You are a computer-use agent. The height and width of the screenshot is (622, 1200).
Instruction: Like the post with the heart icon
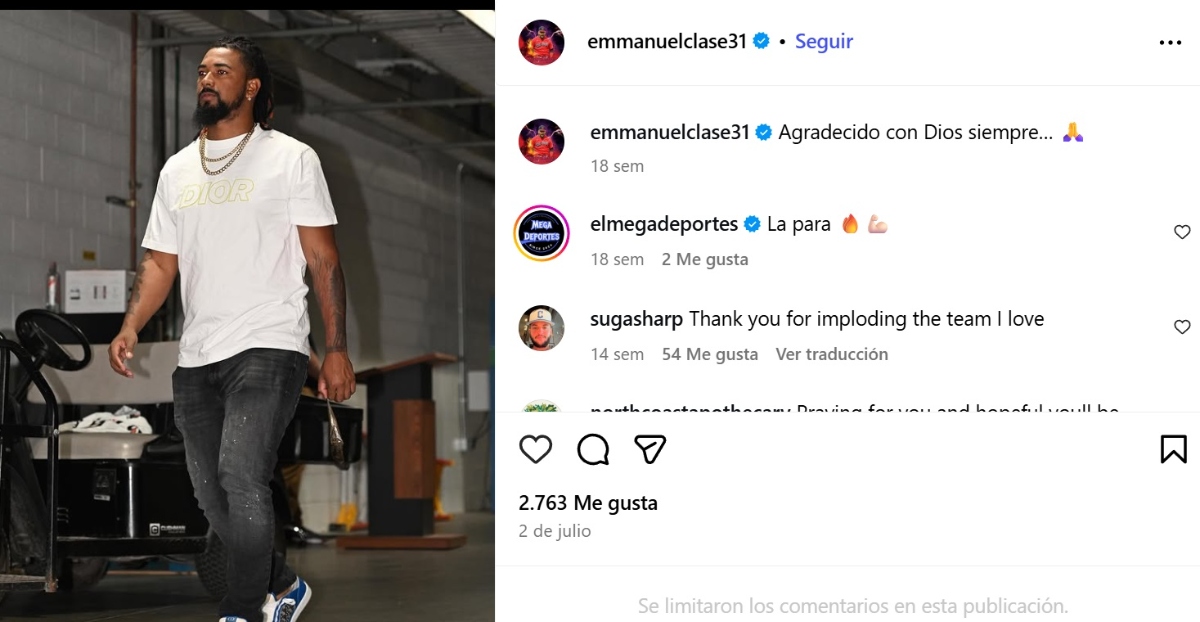pos(536,449)
